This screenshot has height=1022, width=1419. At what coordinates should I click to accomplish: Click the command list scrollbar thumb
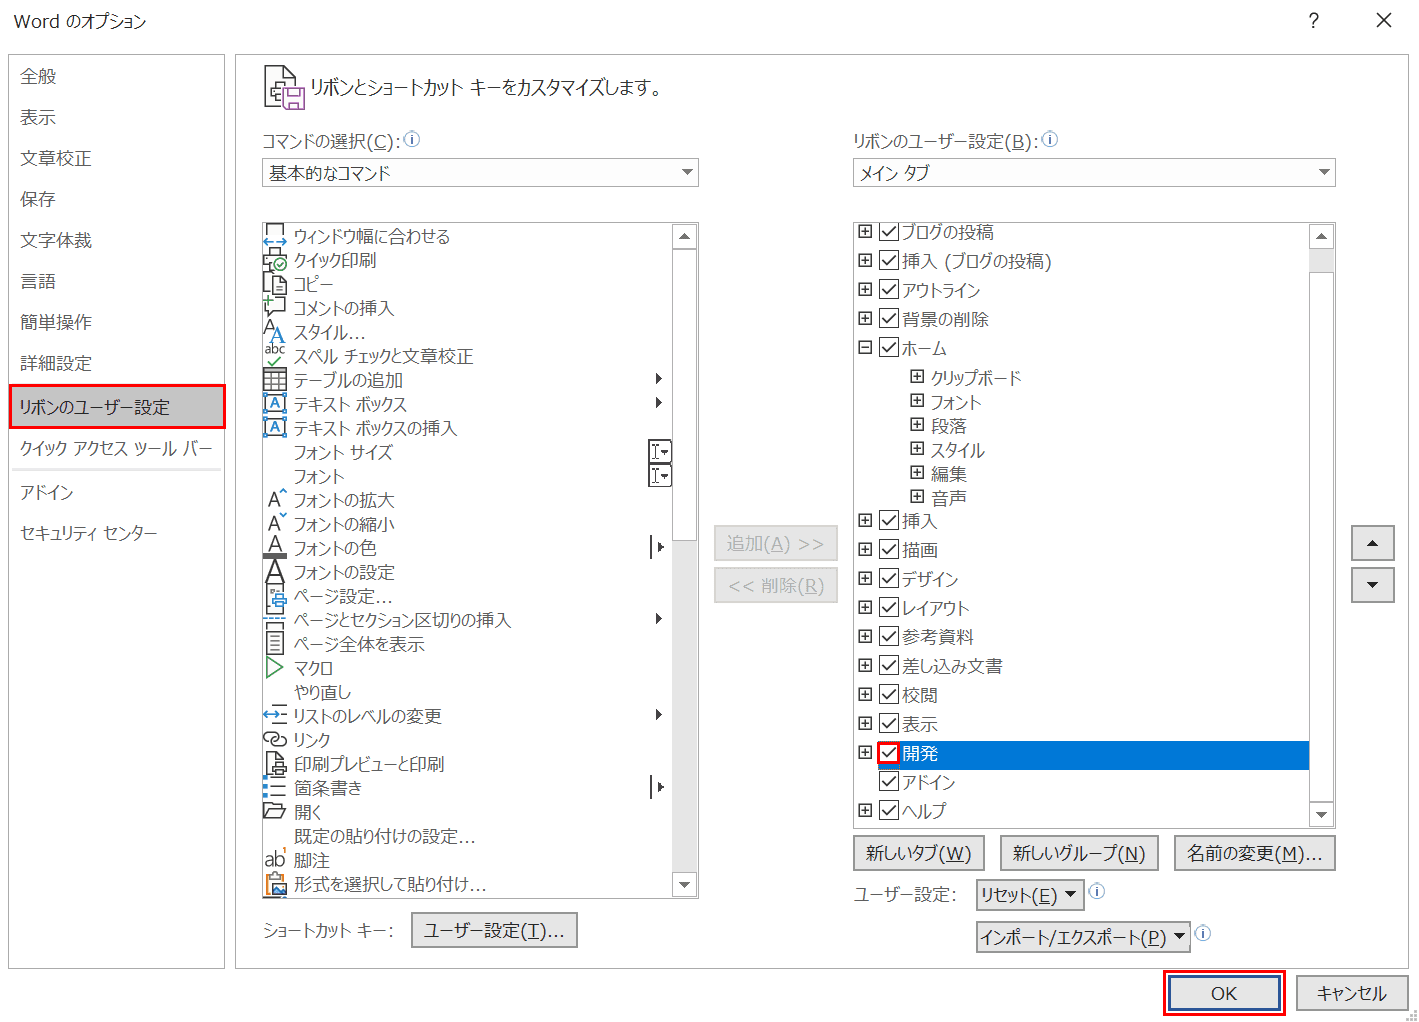pyautogui.click(x=684, y=395)
